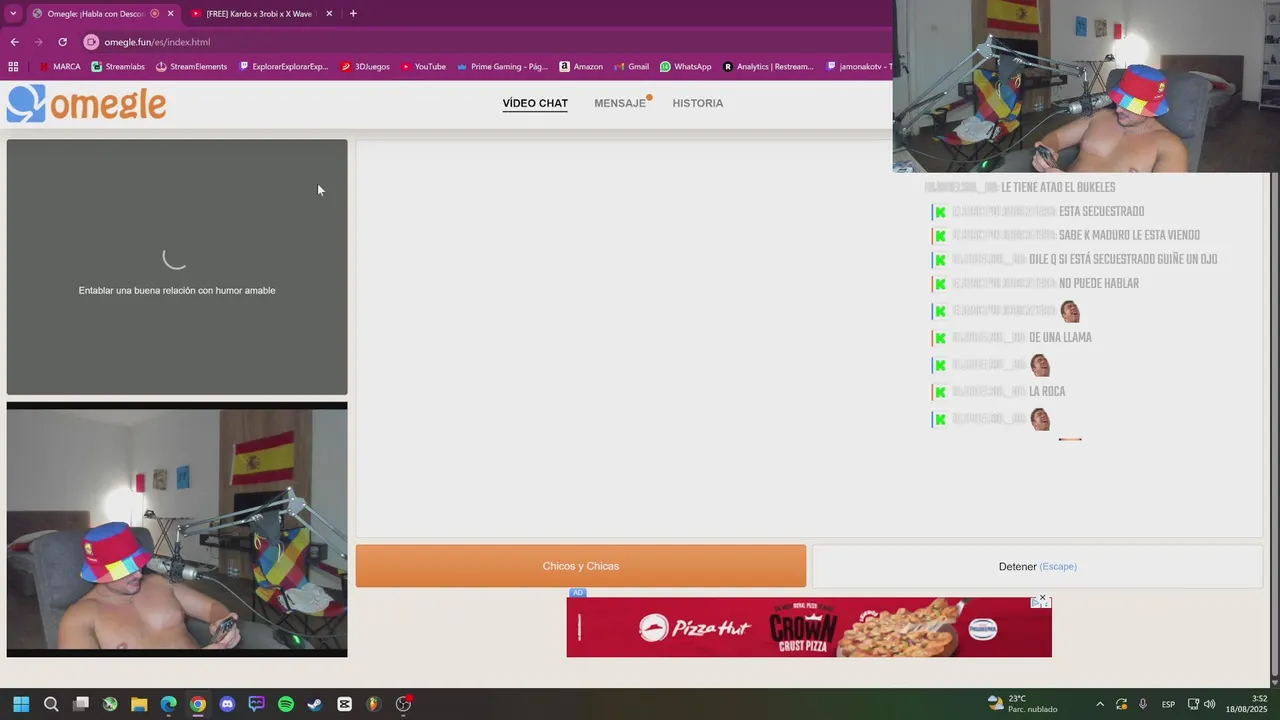Screen dimensions: 1280x720
Task: Click the ESTA SECUESTRADO chat message
Action: point(1101,212)
